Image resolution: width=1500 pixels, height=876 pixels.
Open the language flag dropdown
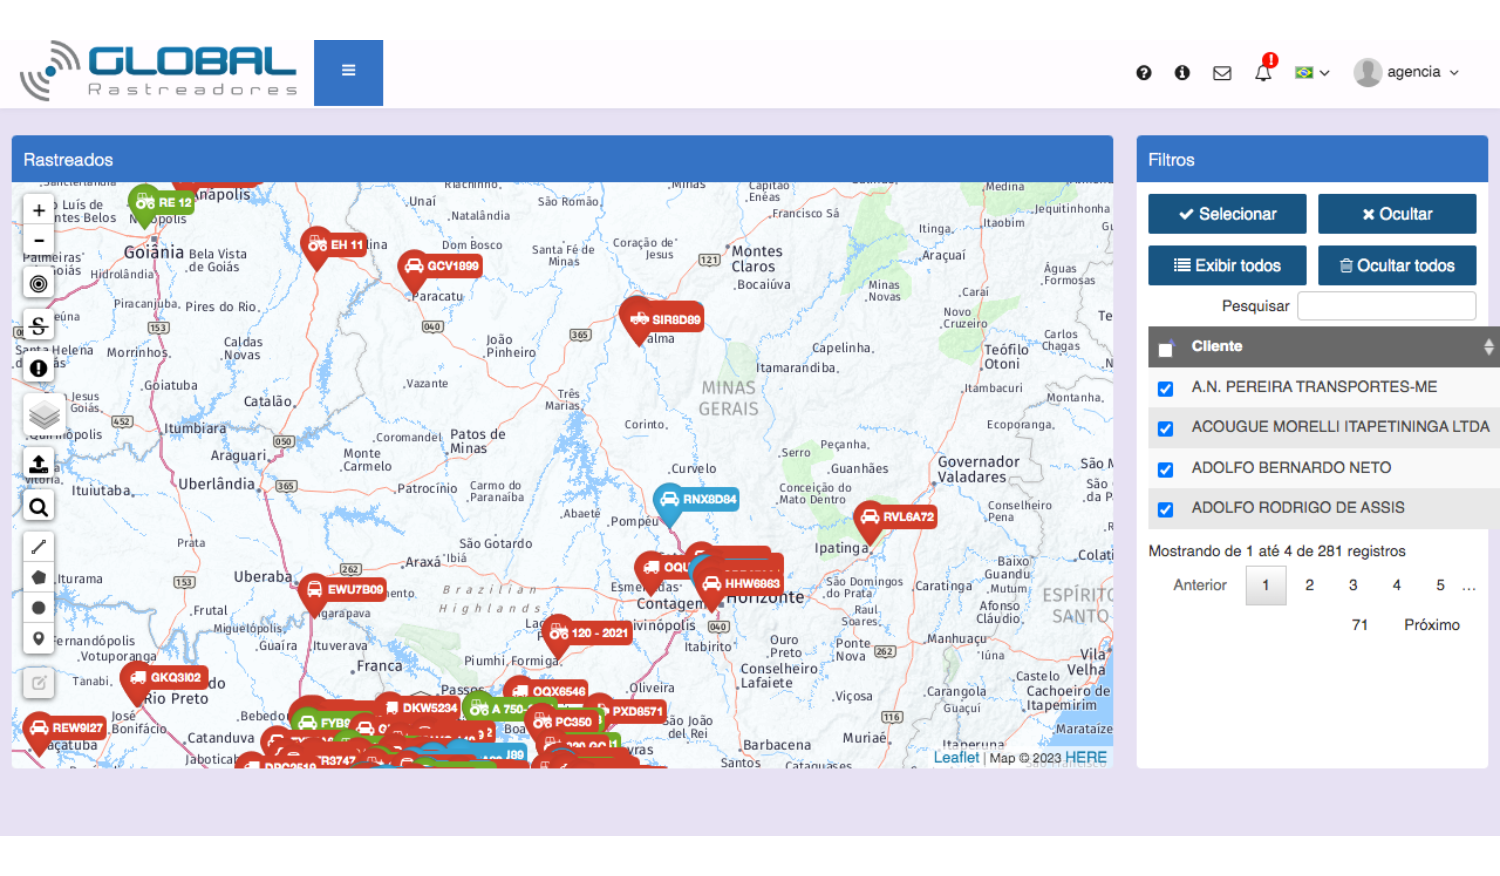(1312, 73)
